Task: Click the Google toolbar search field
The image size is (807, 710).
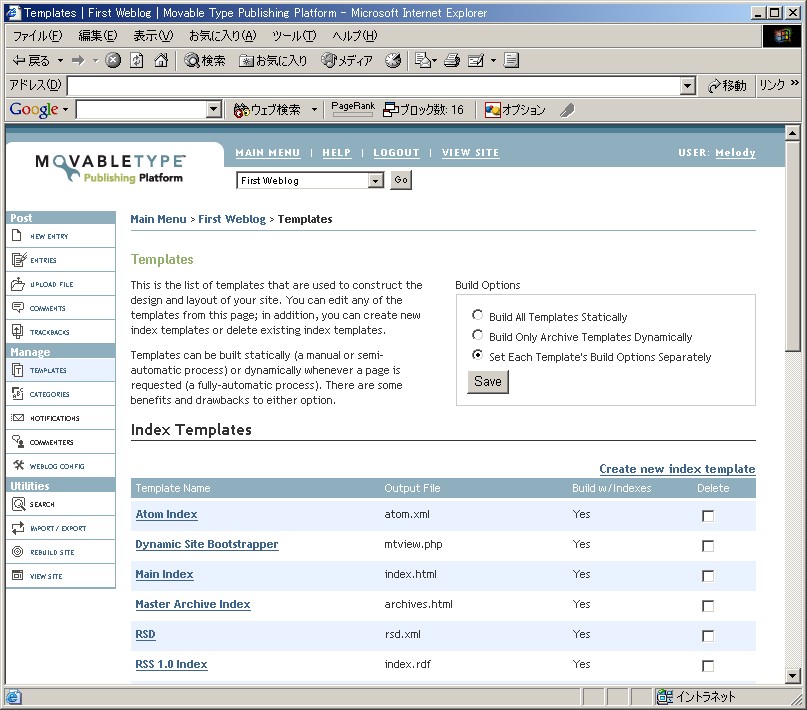Action: (141, 109)
